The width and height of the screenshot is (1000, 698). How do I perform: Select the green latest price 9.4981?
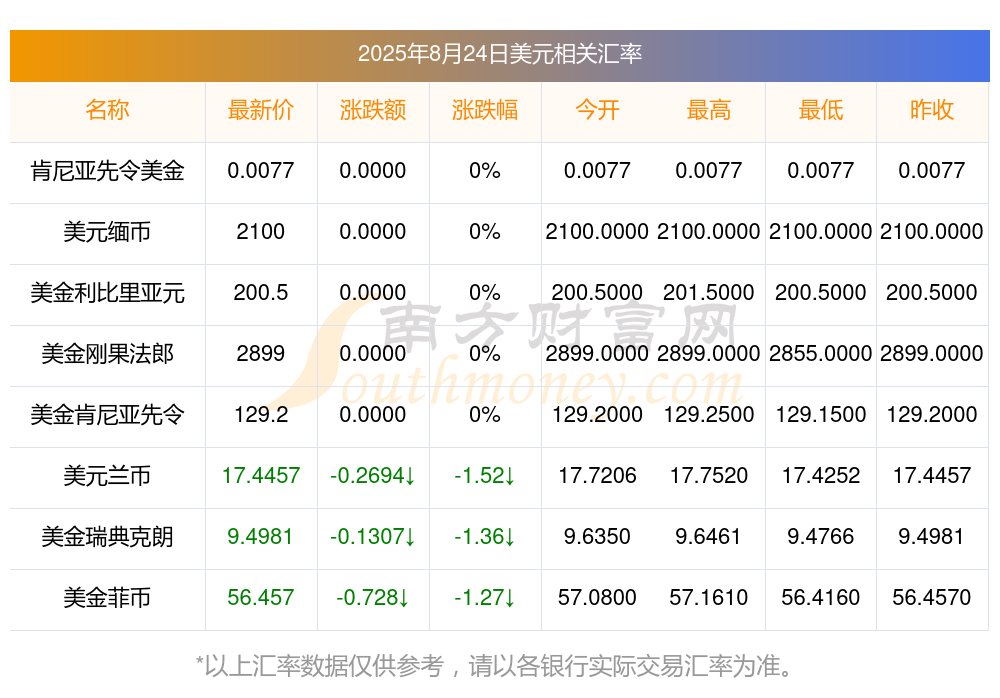coord(261,537)
